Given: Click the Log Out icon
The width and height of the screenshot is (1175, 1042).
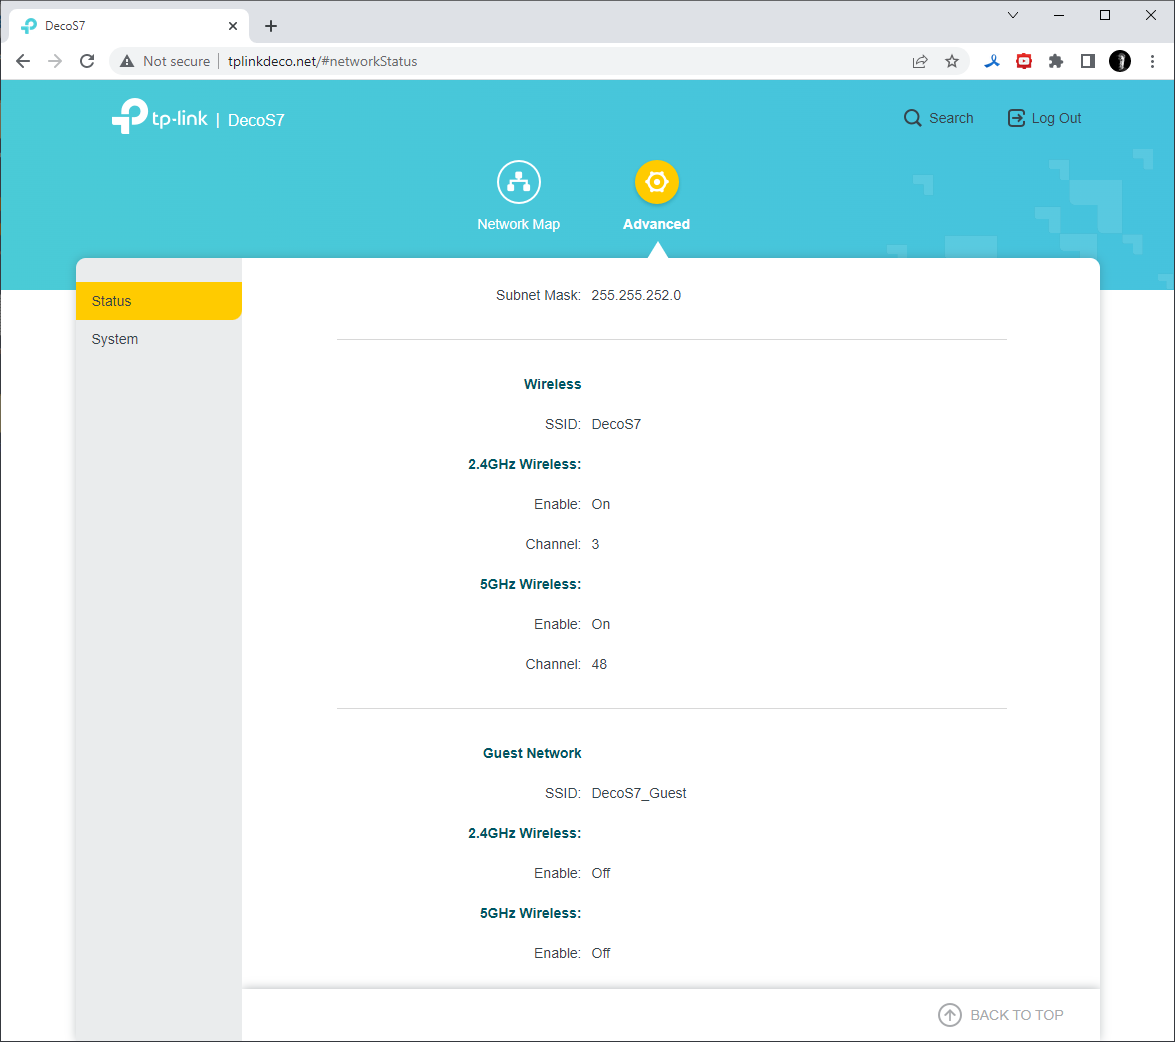Looking at the screenshot, I should click(x=1016, y=118).
